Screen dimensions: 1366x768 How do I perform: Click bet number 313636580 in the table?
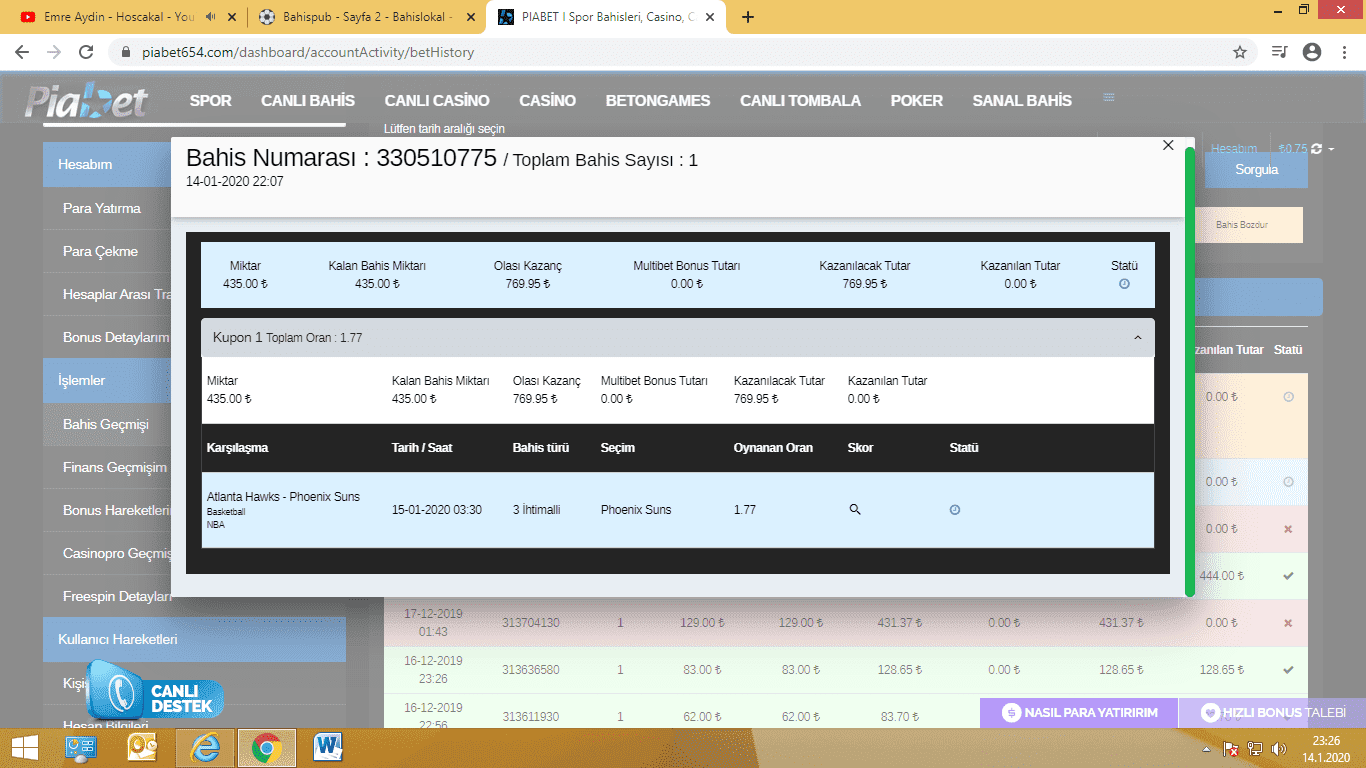click(530, 670)
